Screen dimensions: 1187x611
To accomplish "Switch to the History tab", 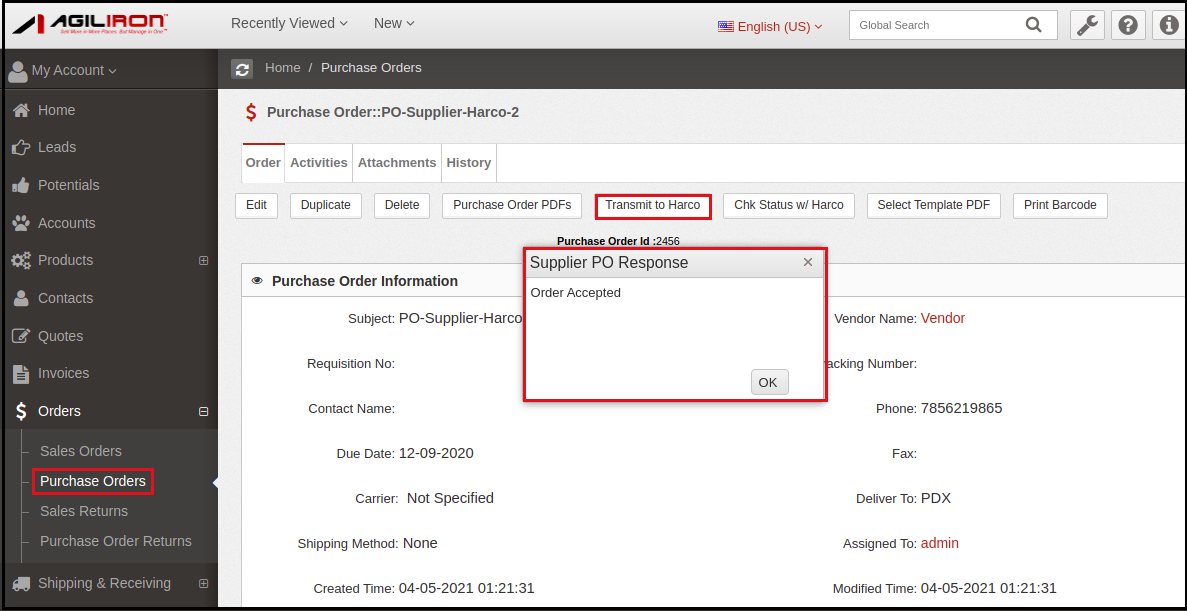I will pyautogui.click(x=469, y=163).
